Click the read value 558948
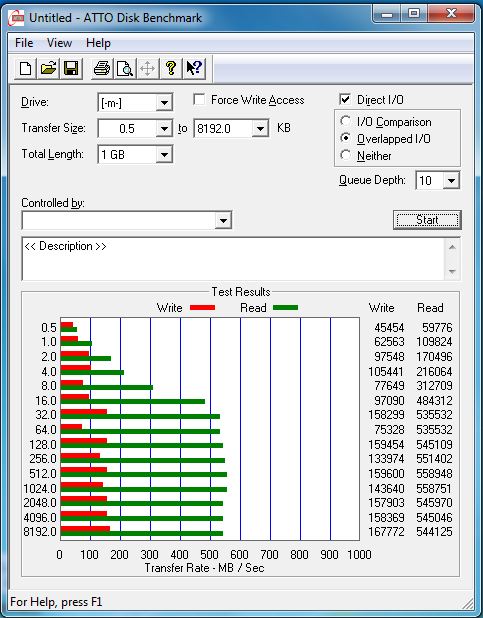 [x=434, y=473]
